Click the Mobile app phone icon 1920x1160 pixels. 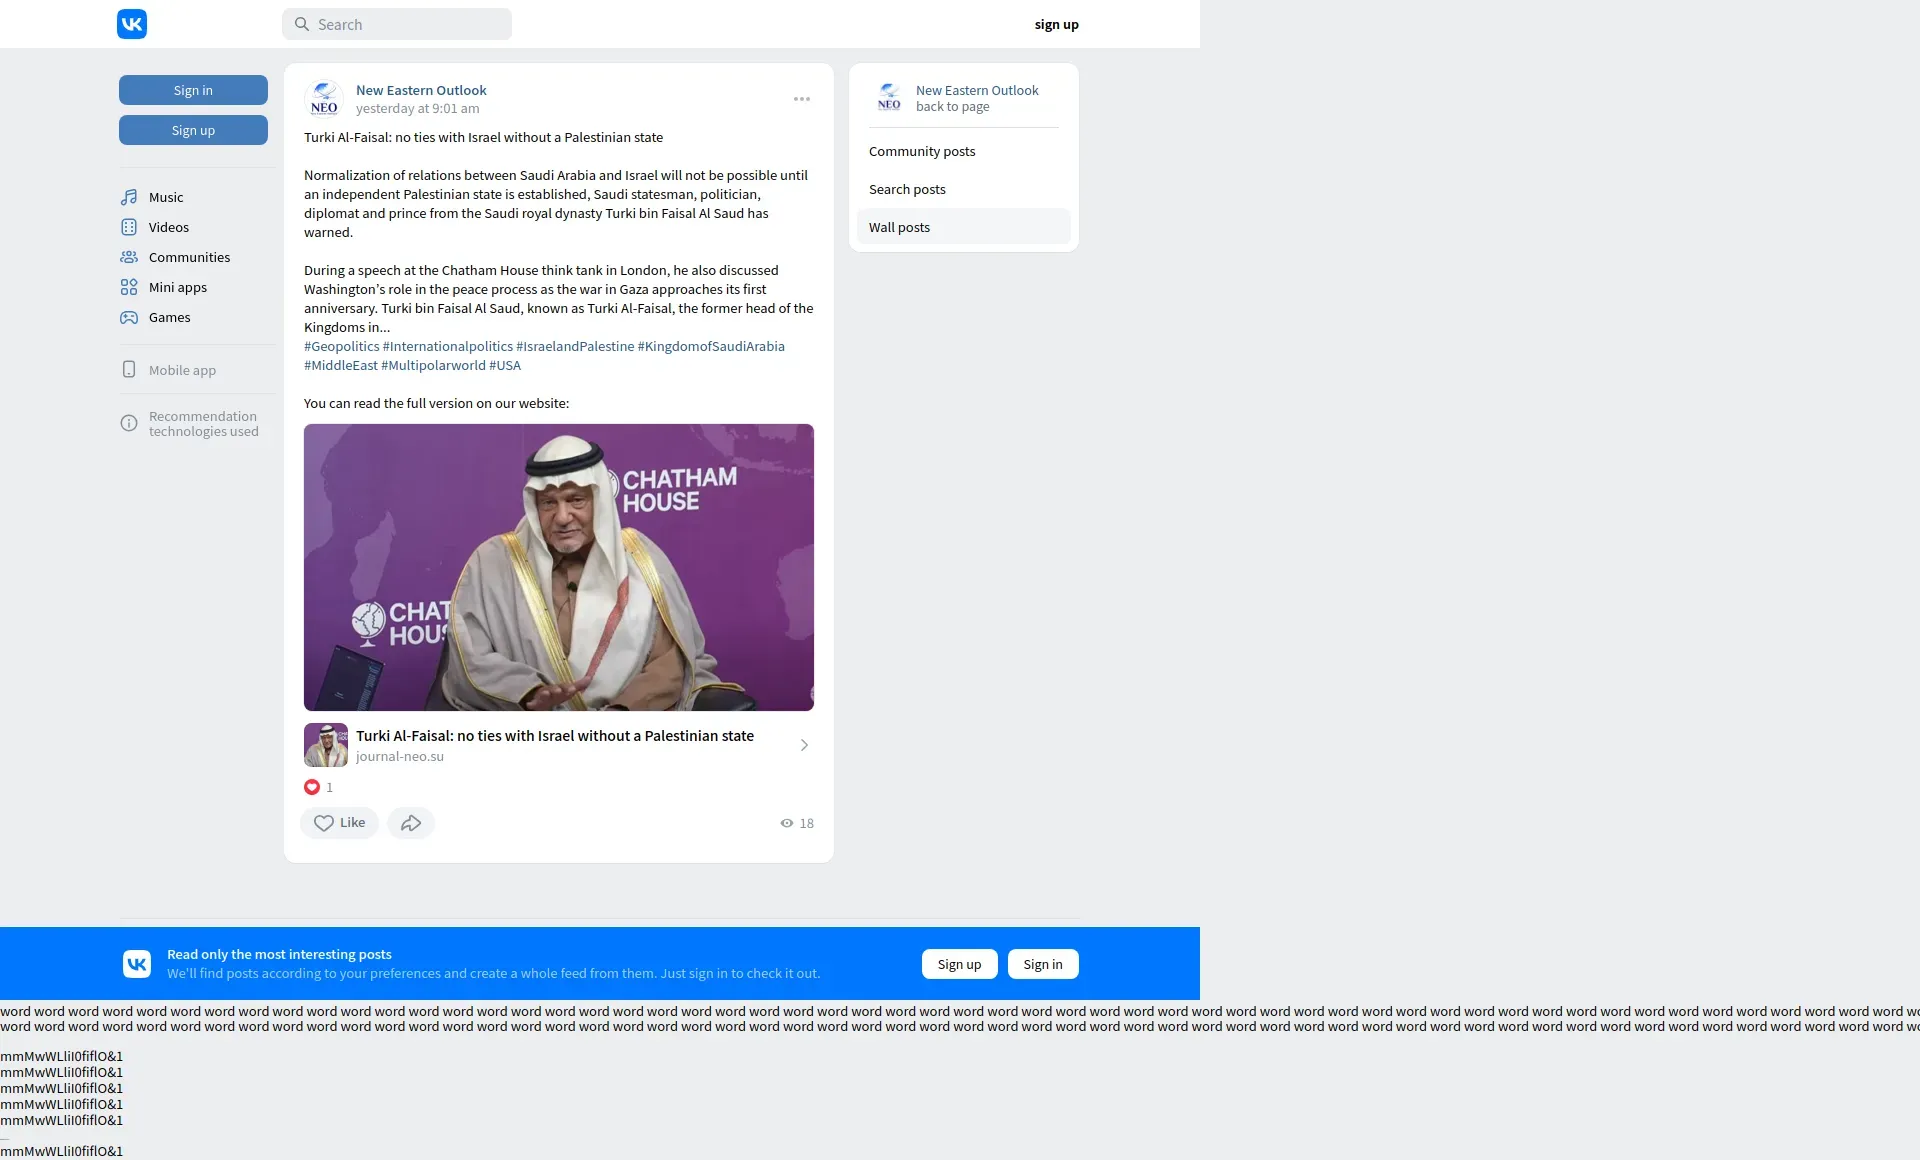pos(129,370)
